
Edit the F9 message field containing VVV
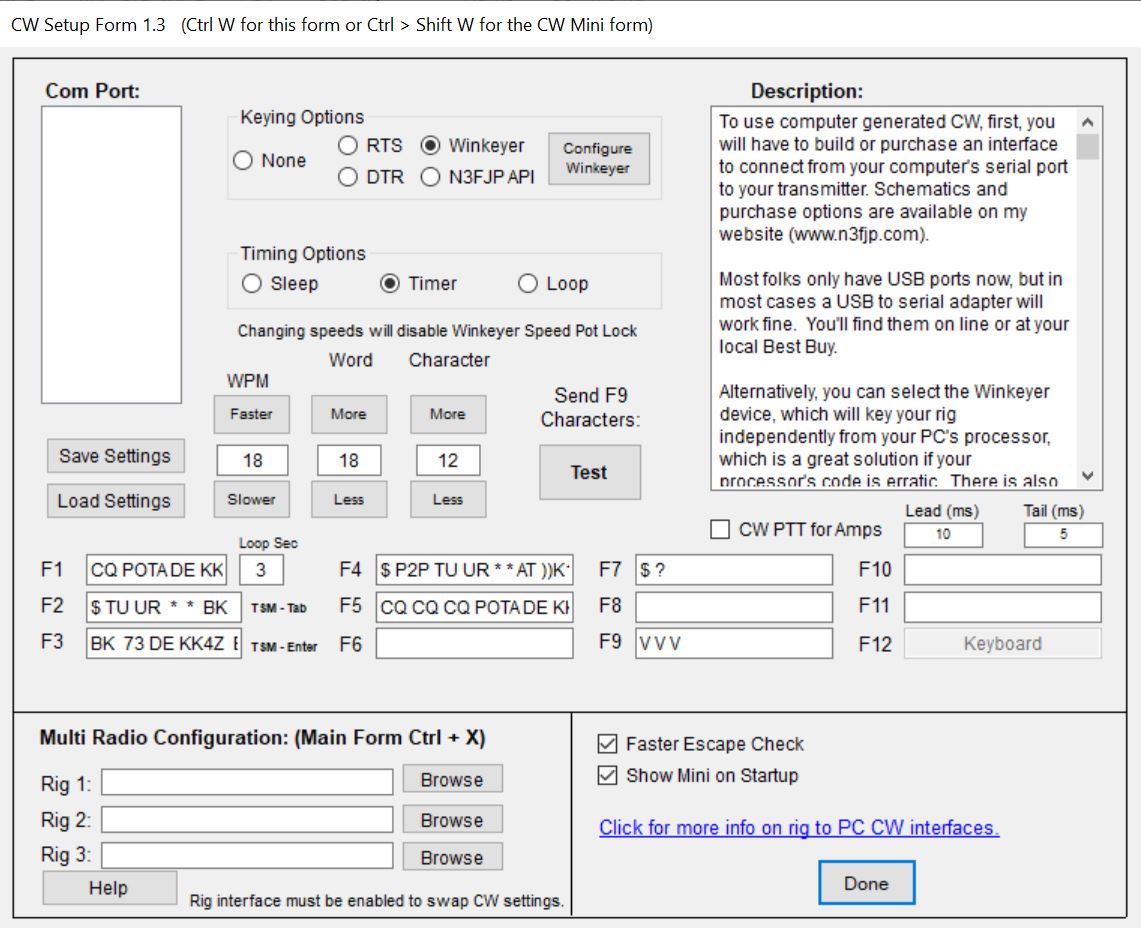[733, 642]
